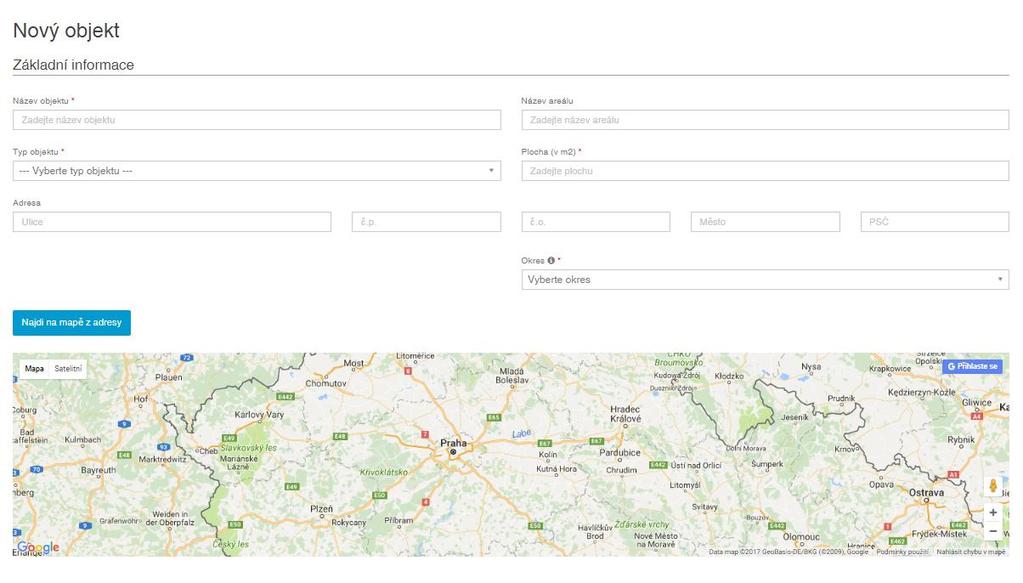Image resolution: width=1023 pixels, height=583 pixels.
Task: Click the Opava label on the map
Action: coord(881,485)
